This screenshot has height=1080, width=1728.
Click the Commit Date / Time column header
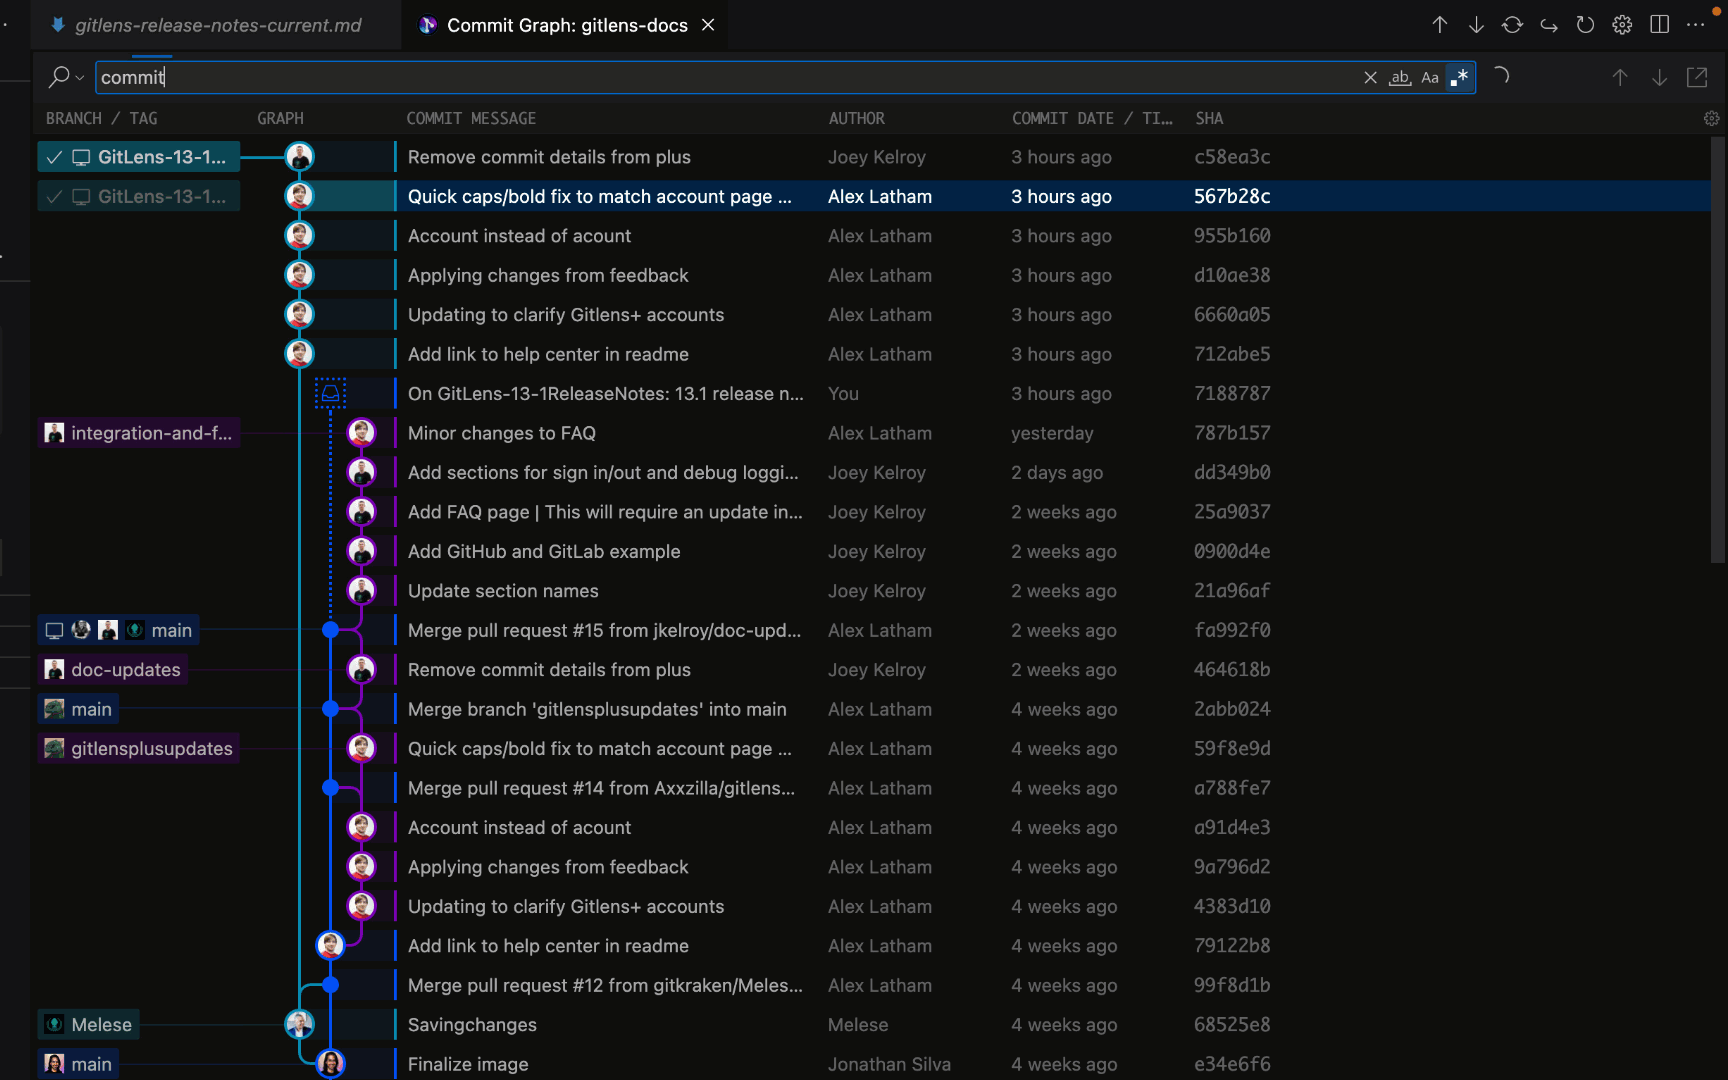coord(1092,118)
